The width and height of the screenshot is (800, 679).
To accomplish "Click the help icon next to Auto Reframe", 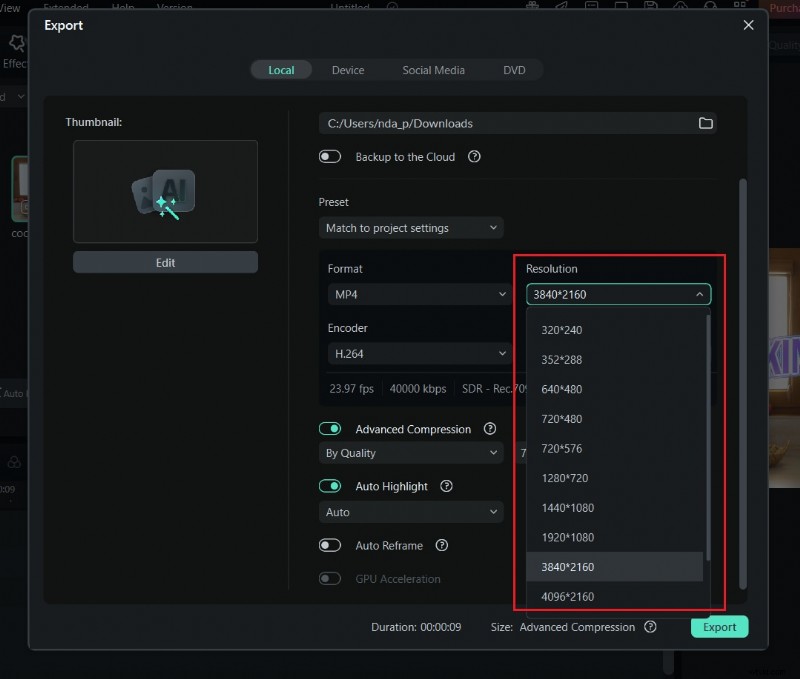I will click(442, 545).
